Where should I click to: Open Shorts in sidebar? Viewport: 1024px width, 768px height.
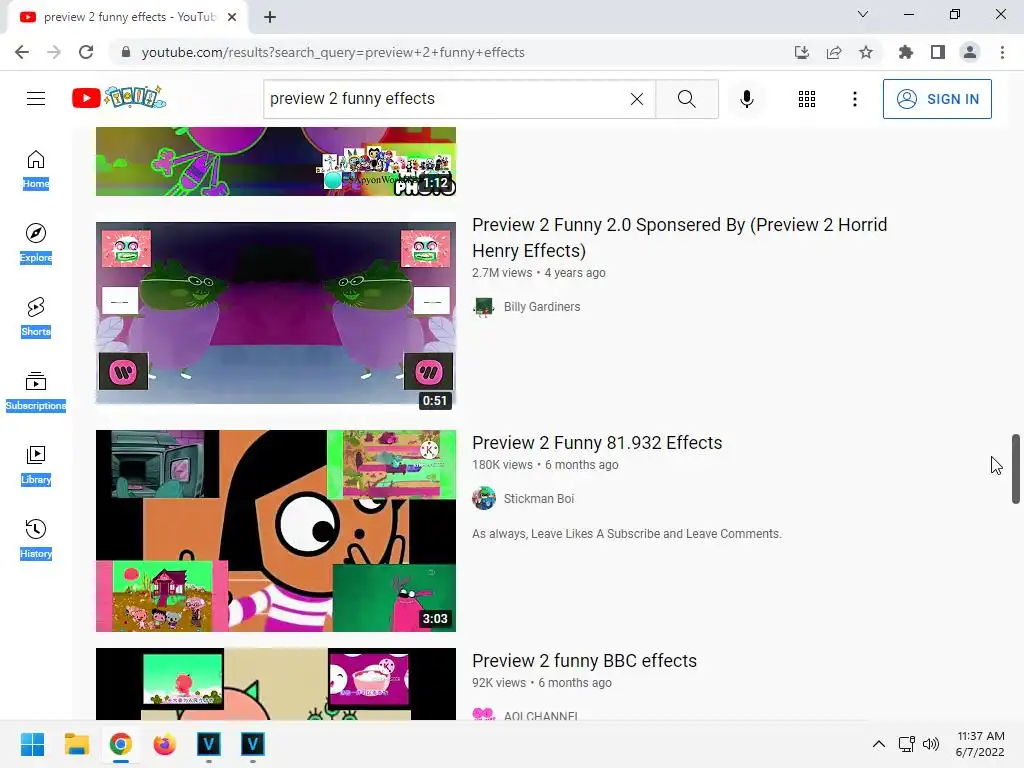(36, 317)
